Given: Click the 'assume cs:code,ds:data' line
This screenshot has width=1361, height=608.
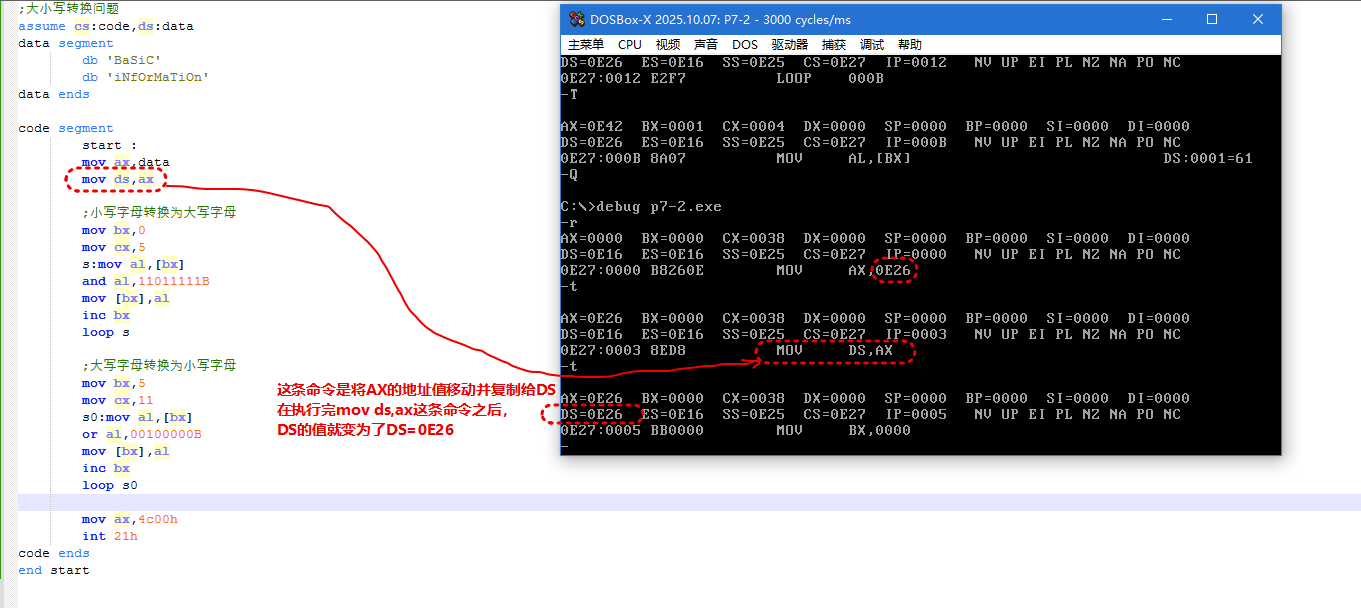Looking at the screenshot, I should 106,26.
